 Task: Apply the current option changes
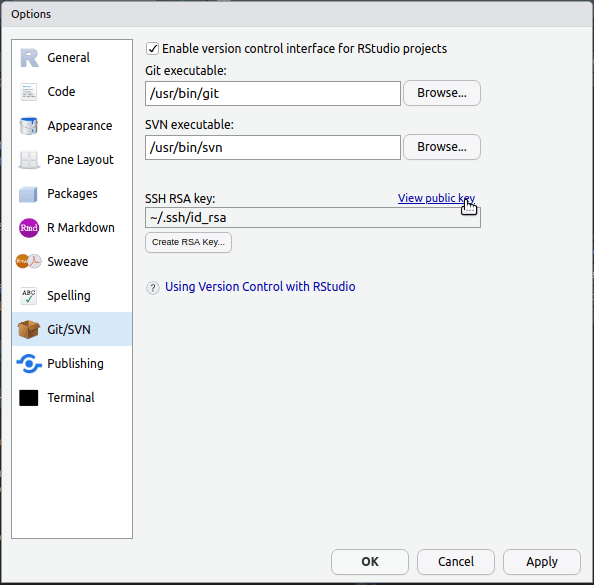(542, 562)
